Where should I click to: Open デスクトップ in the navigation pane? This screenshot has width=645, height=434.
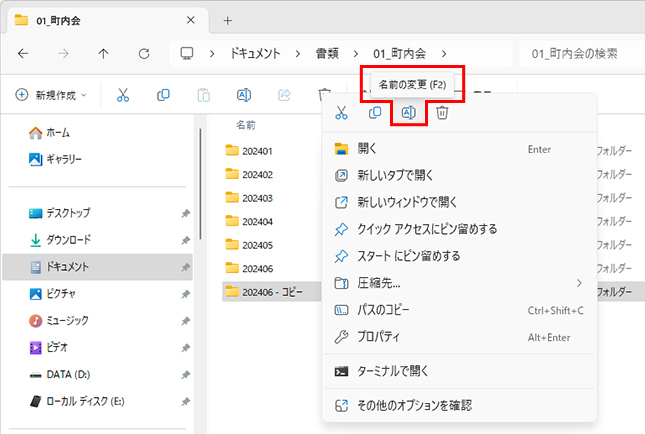[97, 213]
